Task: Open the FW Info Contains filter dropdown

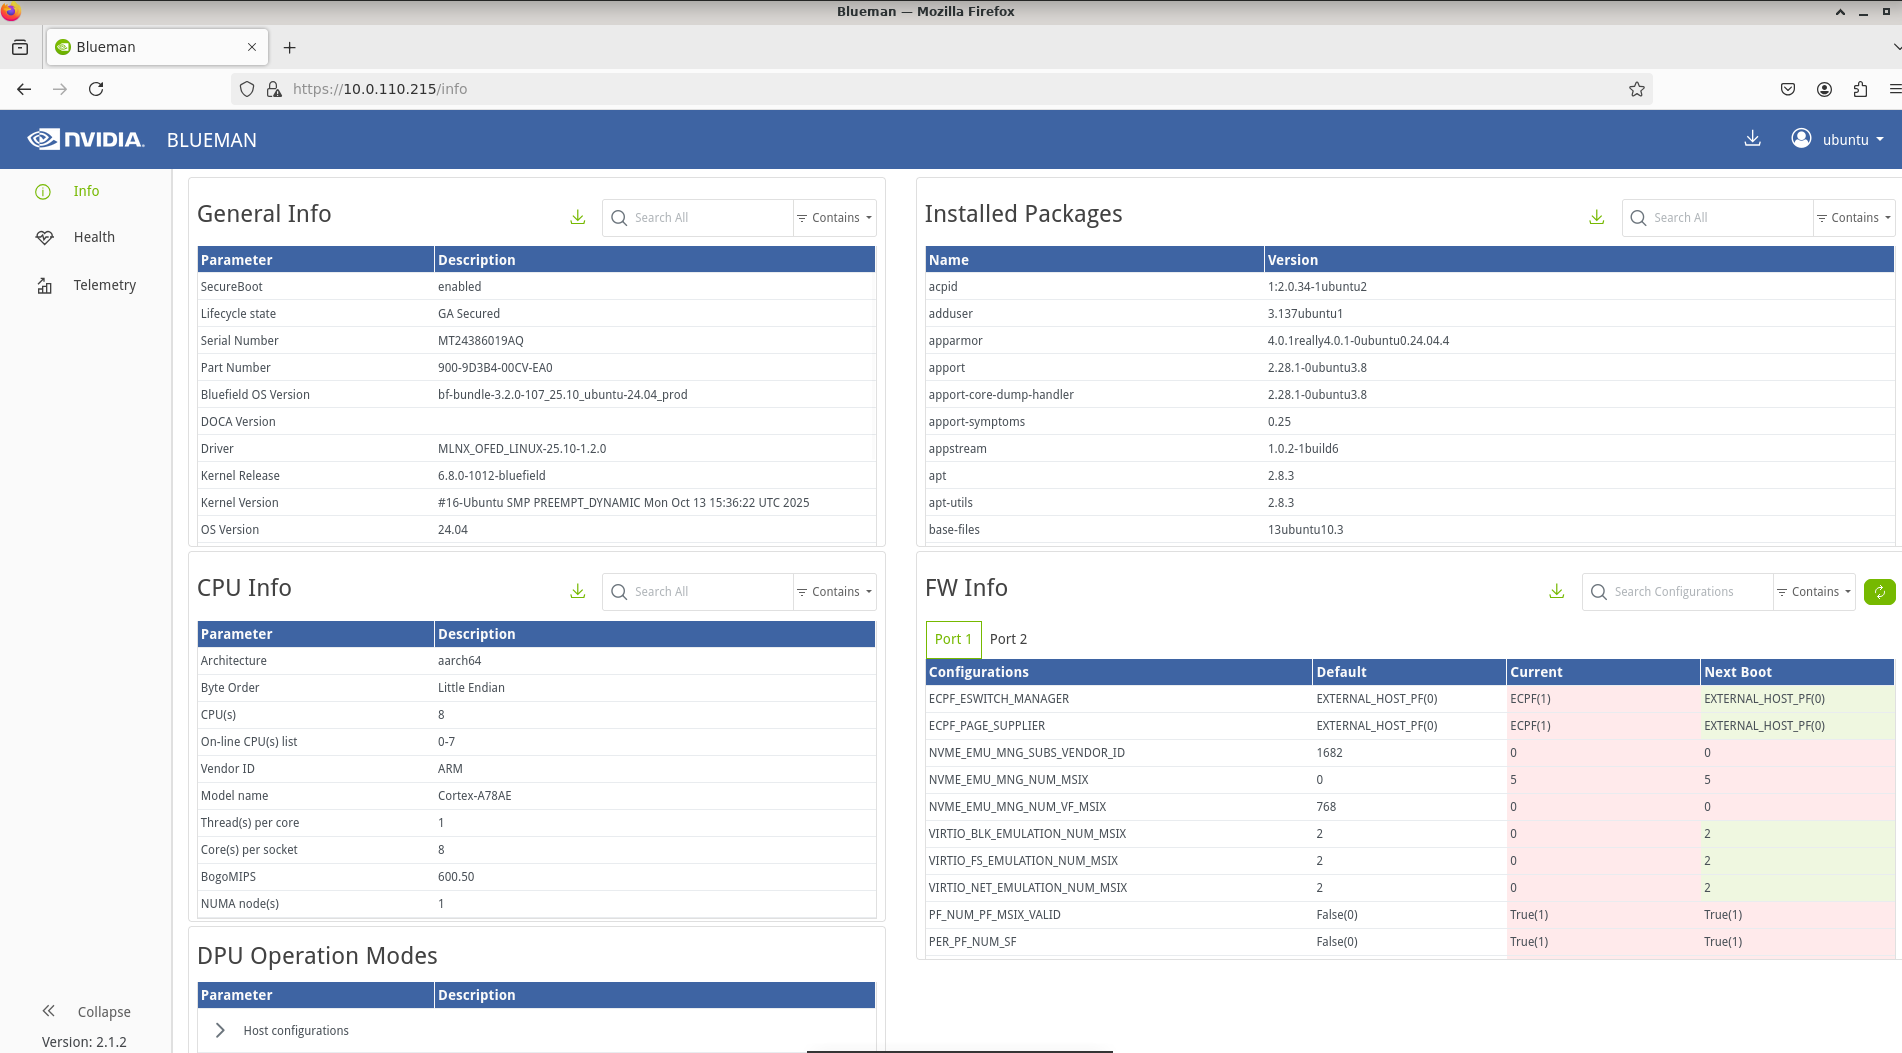Action: coord(1814,592)
